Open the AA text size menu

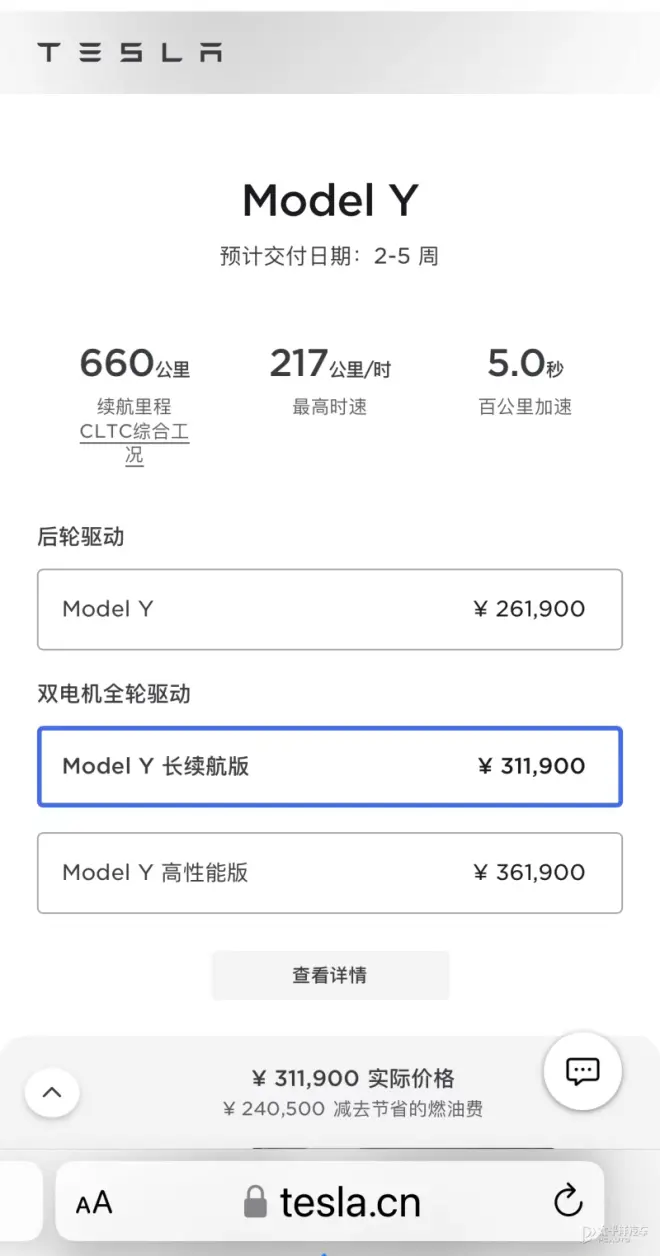tap(94, 1202)
